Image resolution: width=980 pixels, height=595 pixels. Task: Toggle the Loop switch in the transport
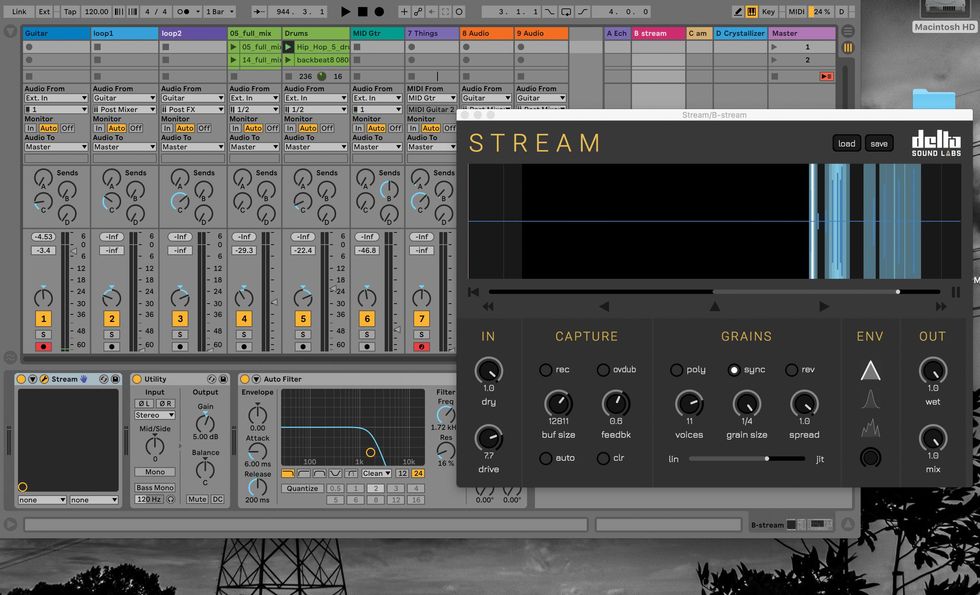tap(566, 11)
